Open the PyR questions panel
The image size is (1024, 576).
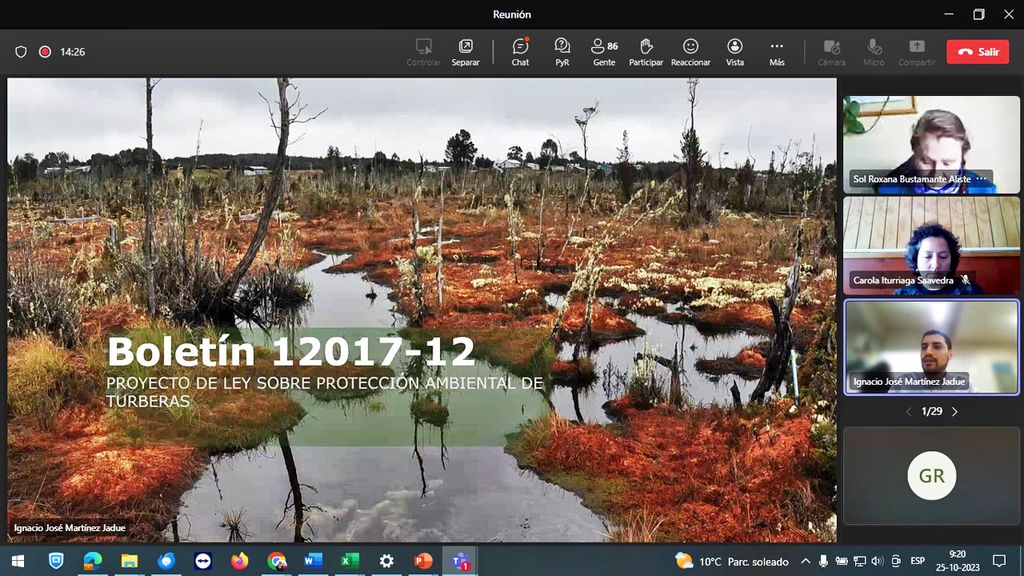[x=562, y=51]
